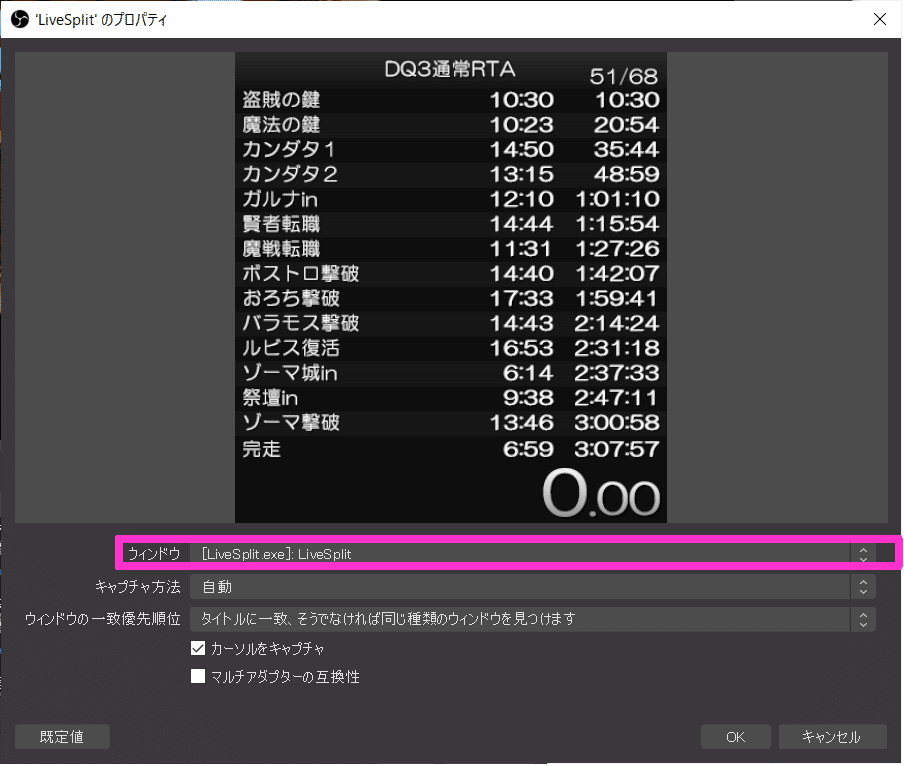Viewport: 904px width, 766px height.
Task: Close the LiveSplit properties dialog
Action: [879, 19]
